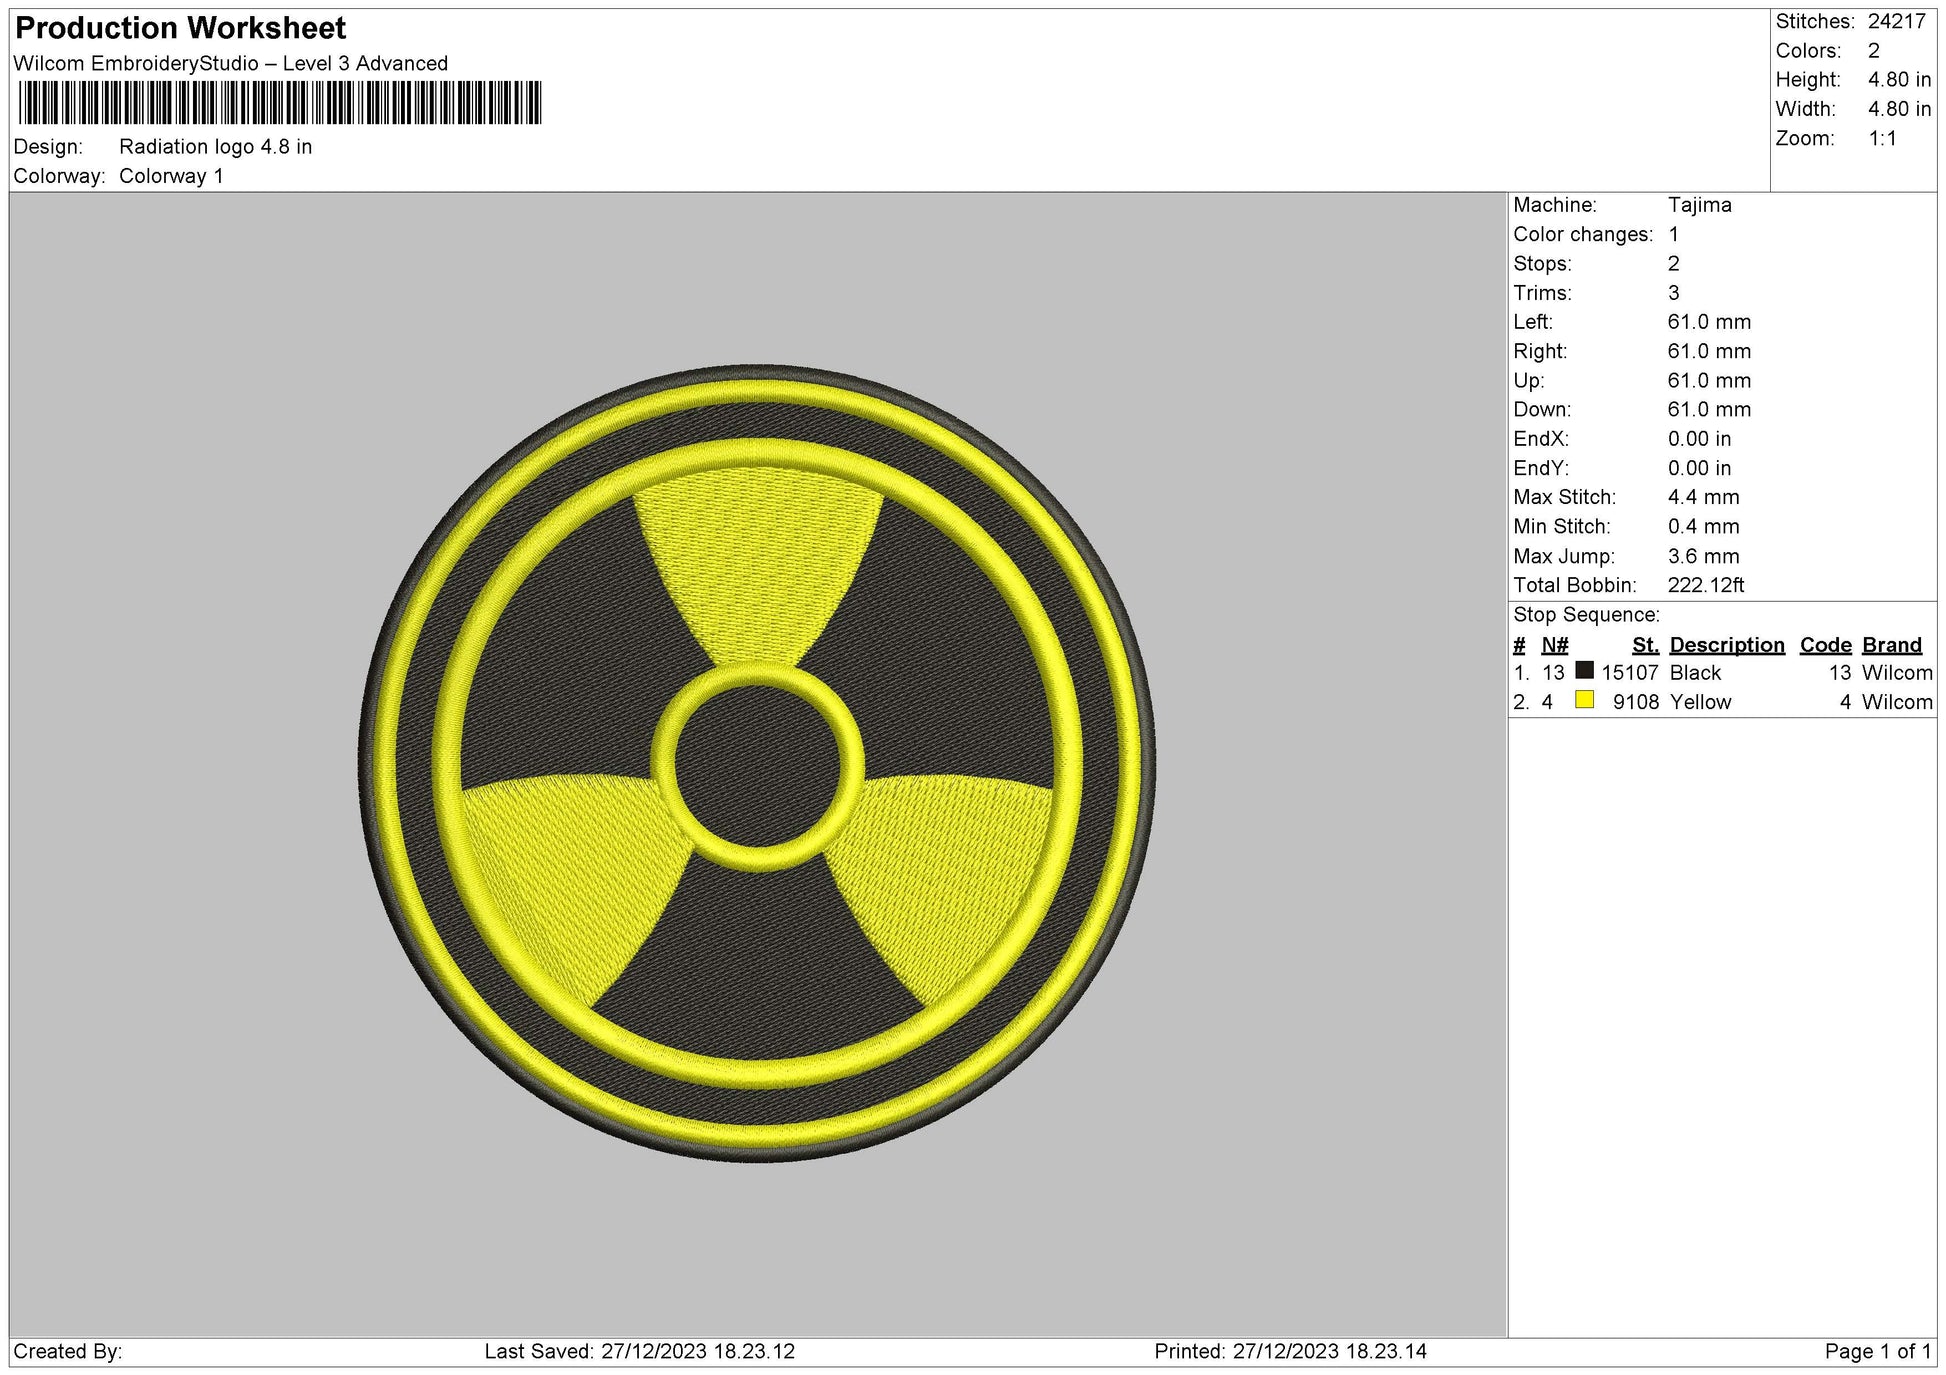
Task: Click the 'Colorway 1' label
Action: [x=173, y=173]
